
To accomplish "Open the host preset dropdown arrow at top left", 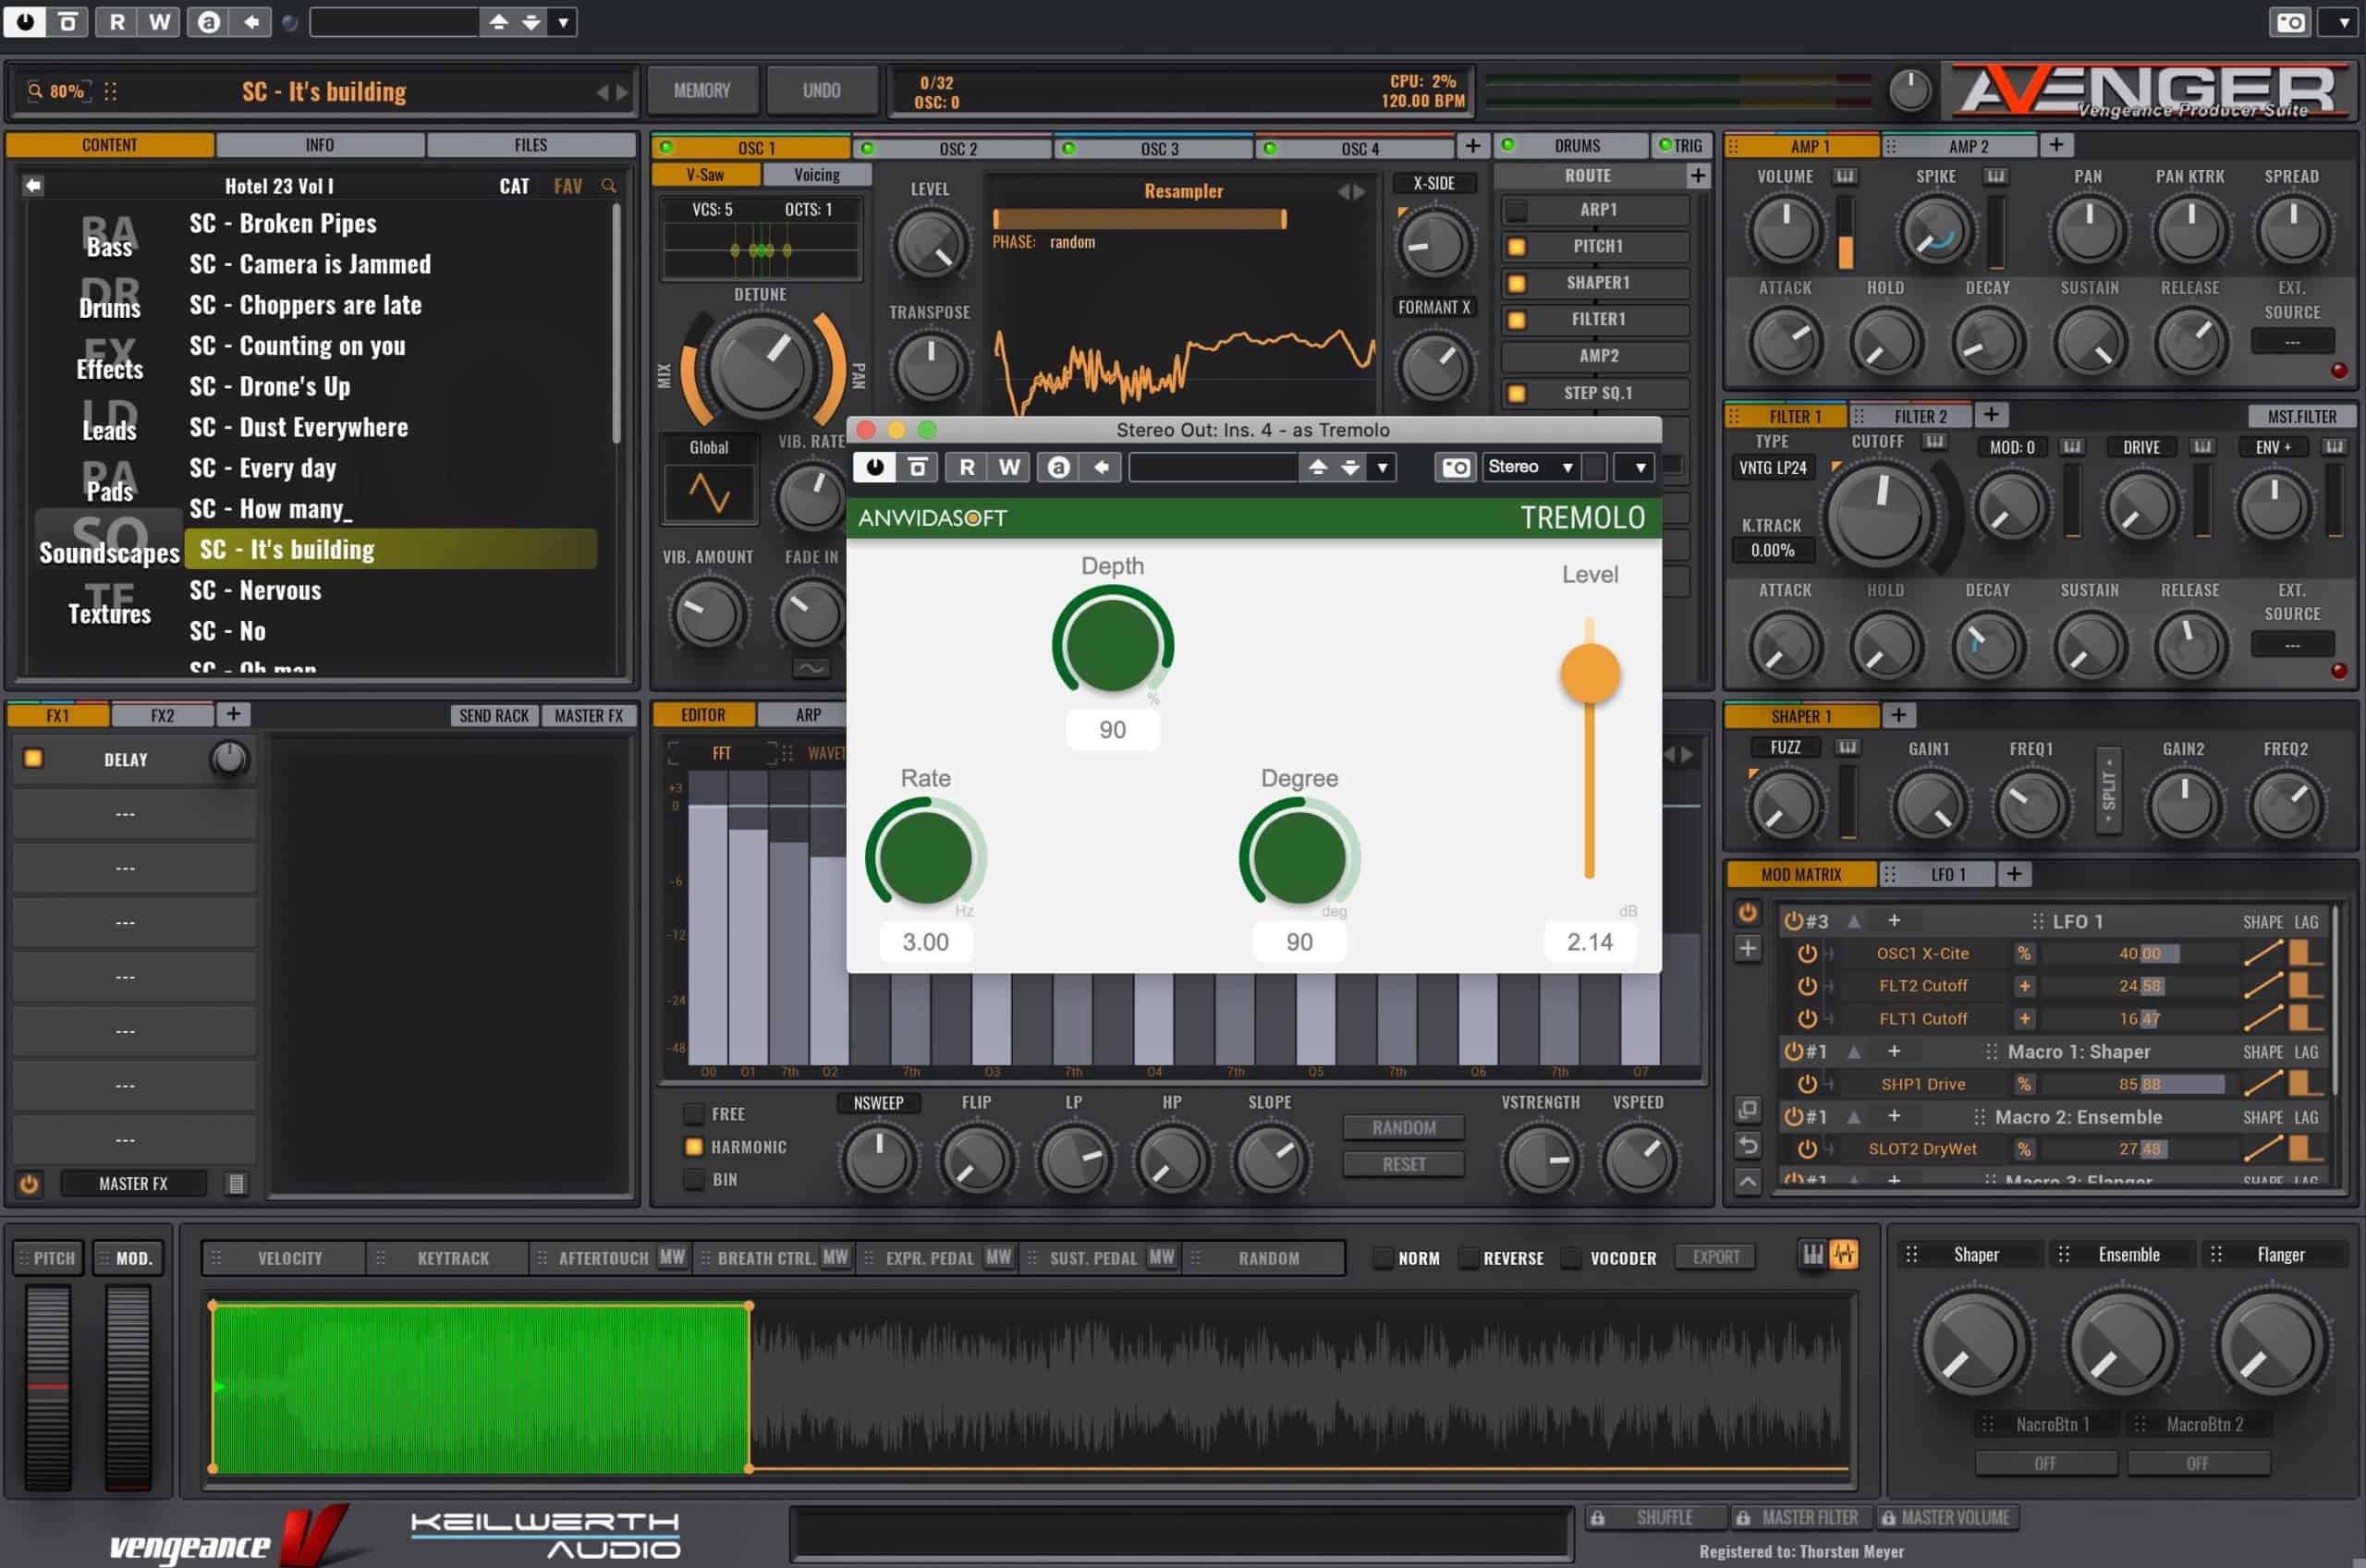I will pos(563,22).
